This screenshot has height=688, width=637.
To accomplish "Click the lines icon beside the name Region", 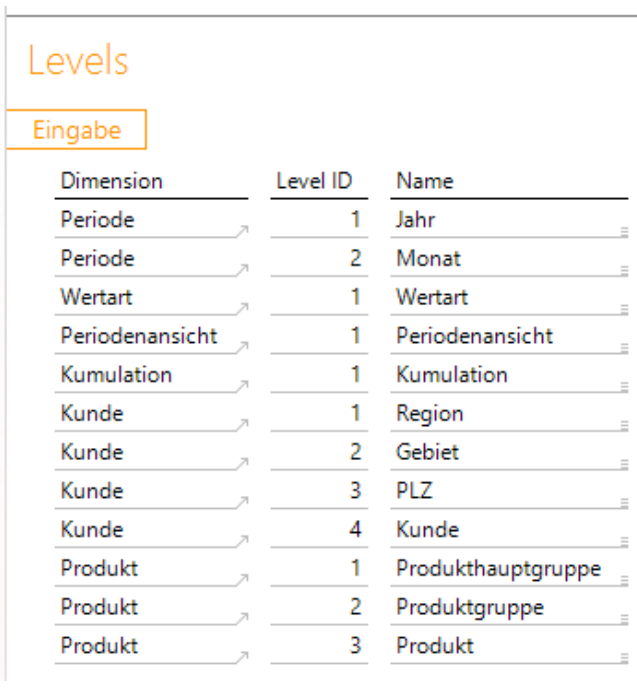I will [x=623, y=425].
